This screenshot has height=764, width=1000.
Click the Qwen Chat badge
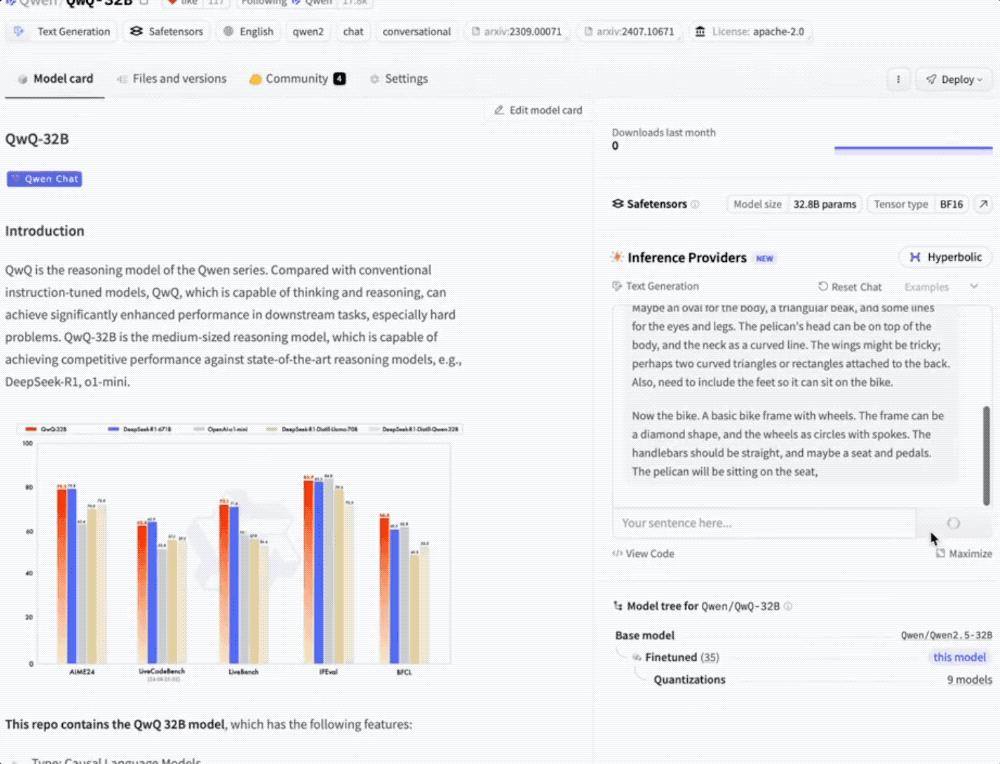45,179
